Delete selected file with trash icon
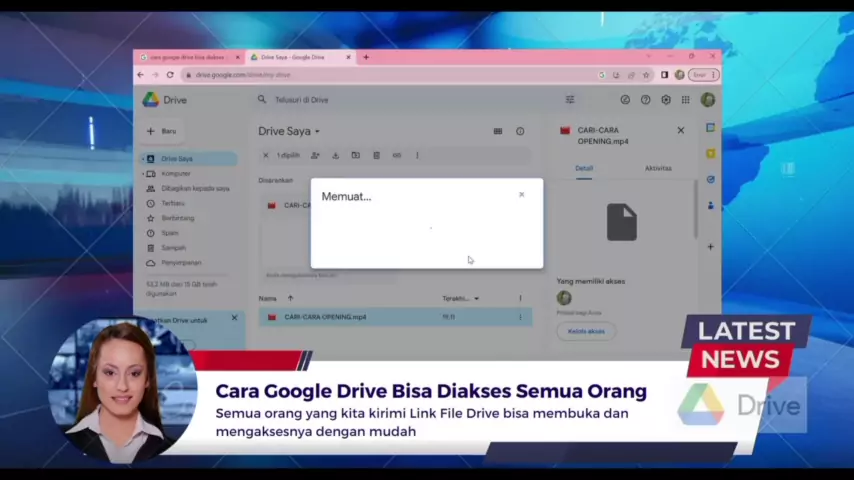 [376, 155]
